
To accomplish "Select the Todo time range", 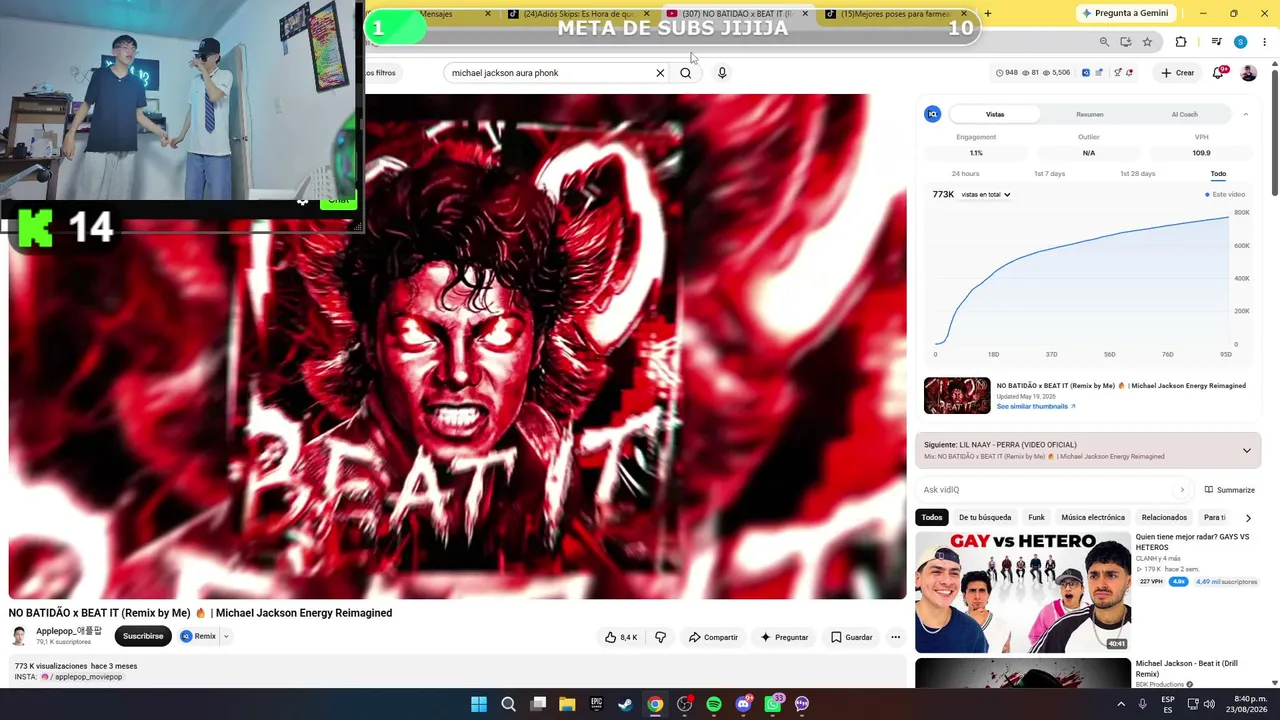I will [x=1218, y=174].
